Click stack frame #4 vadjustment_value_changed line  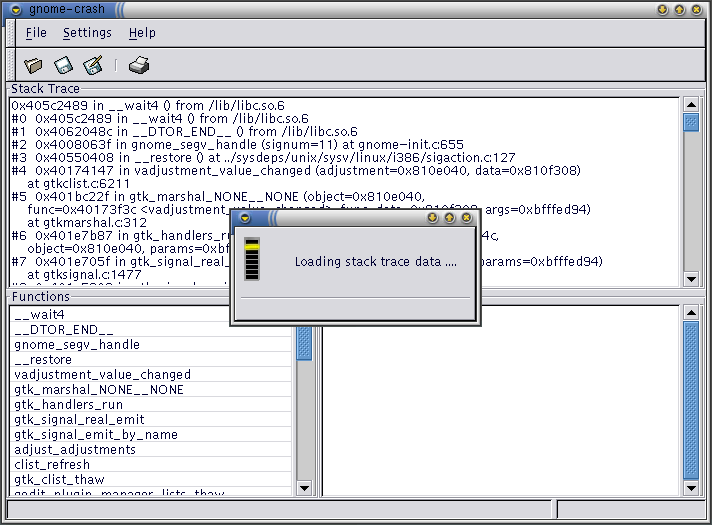point(296,171)
